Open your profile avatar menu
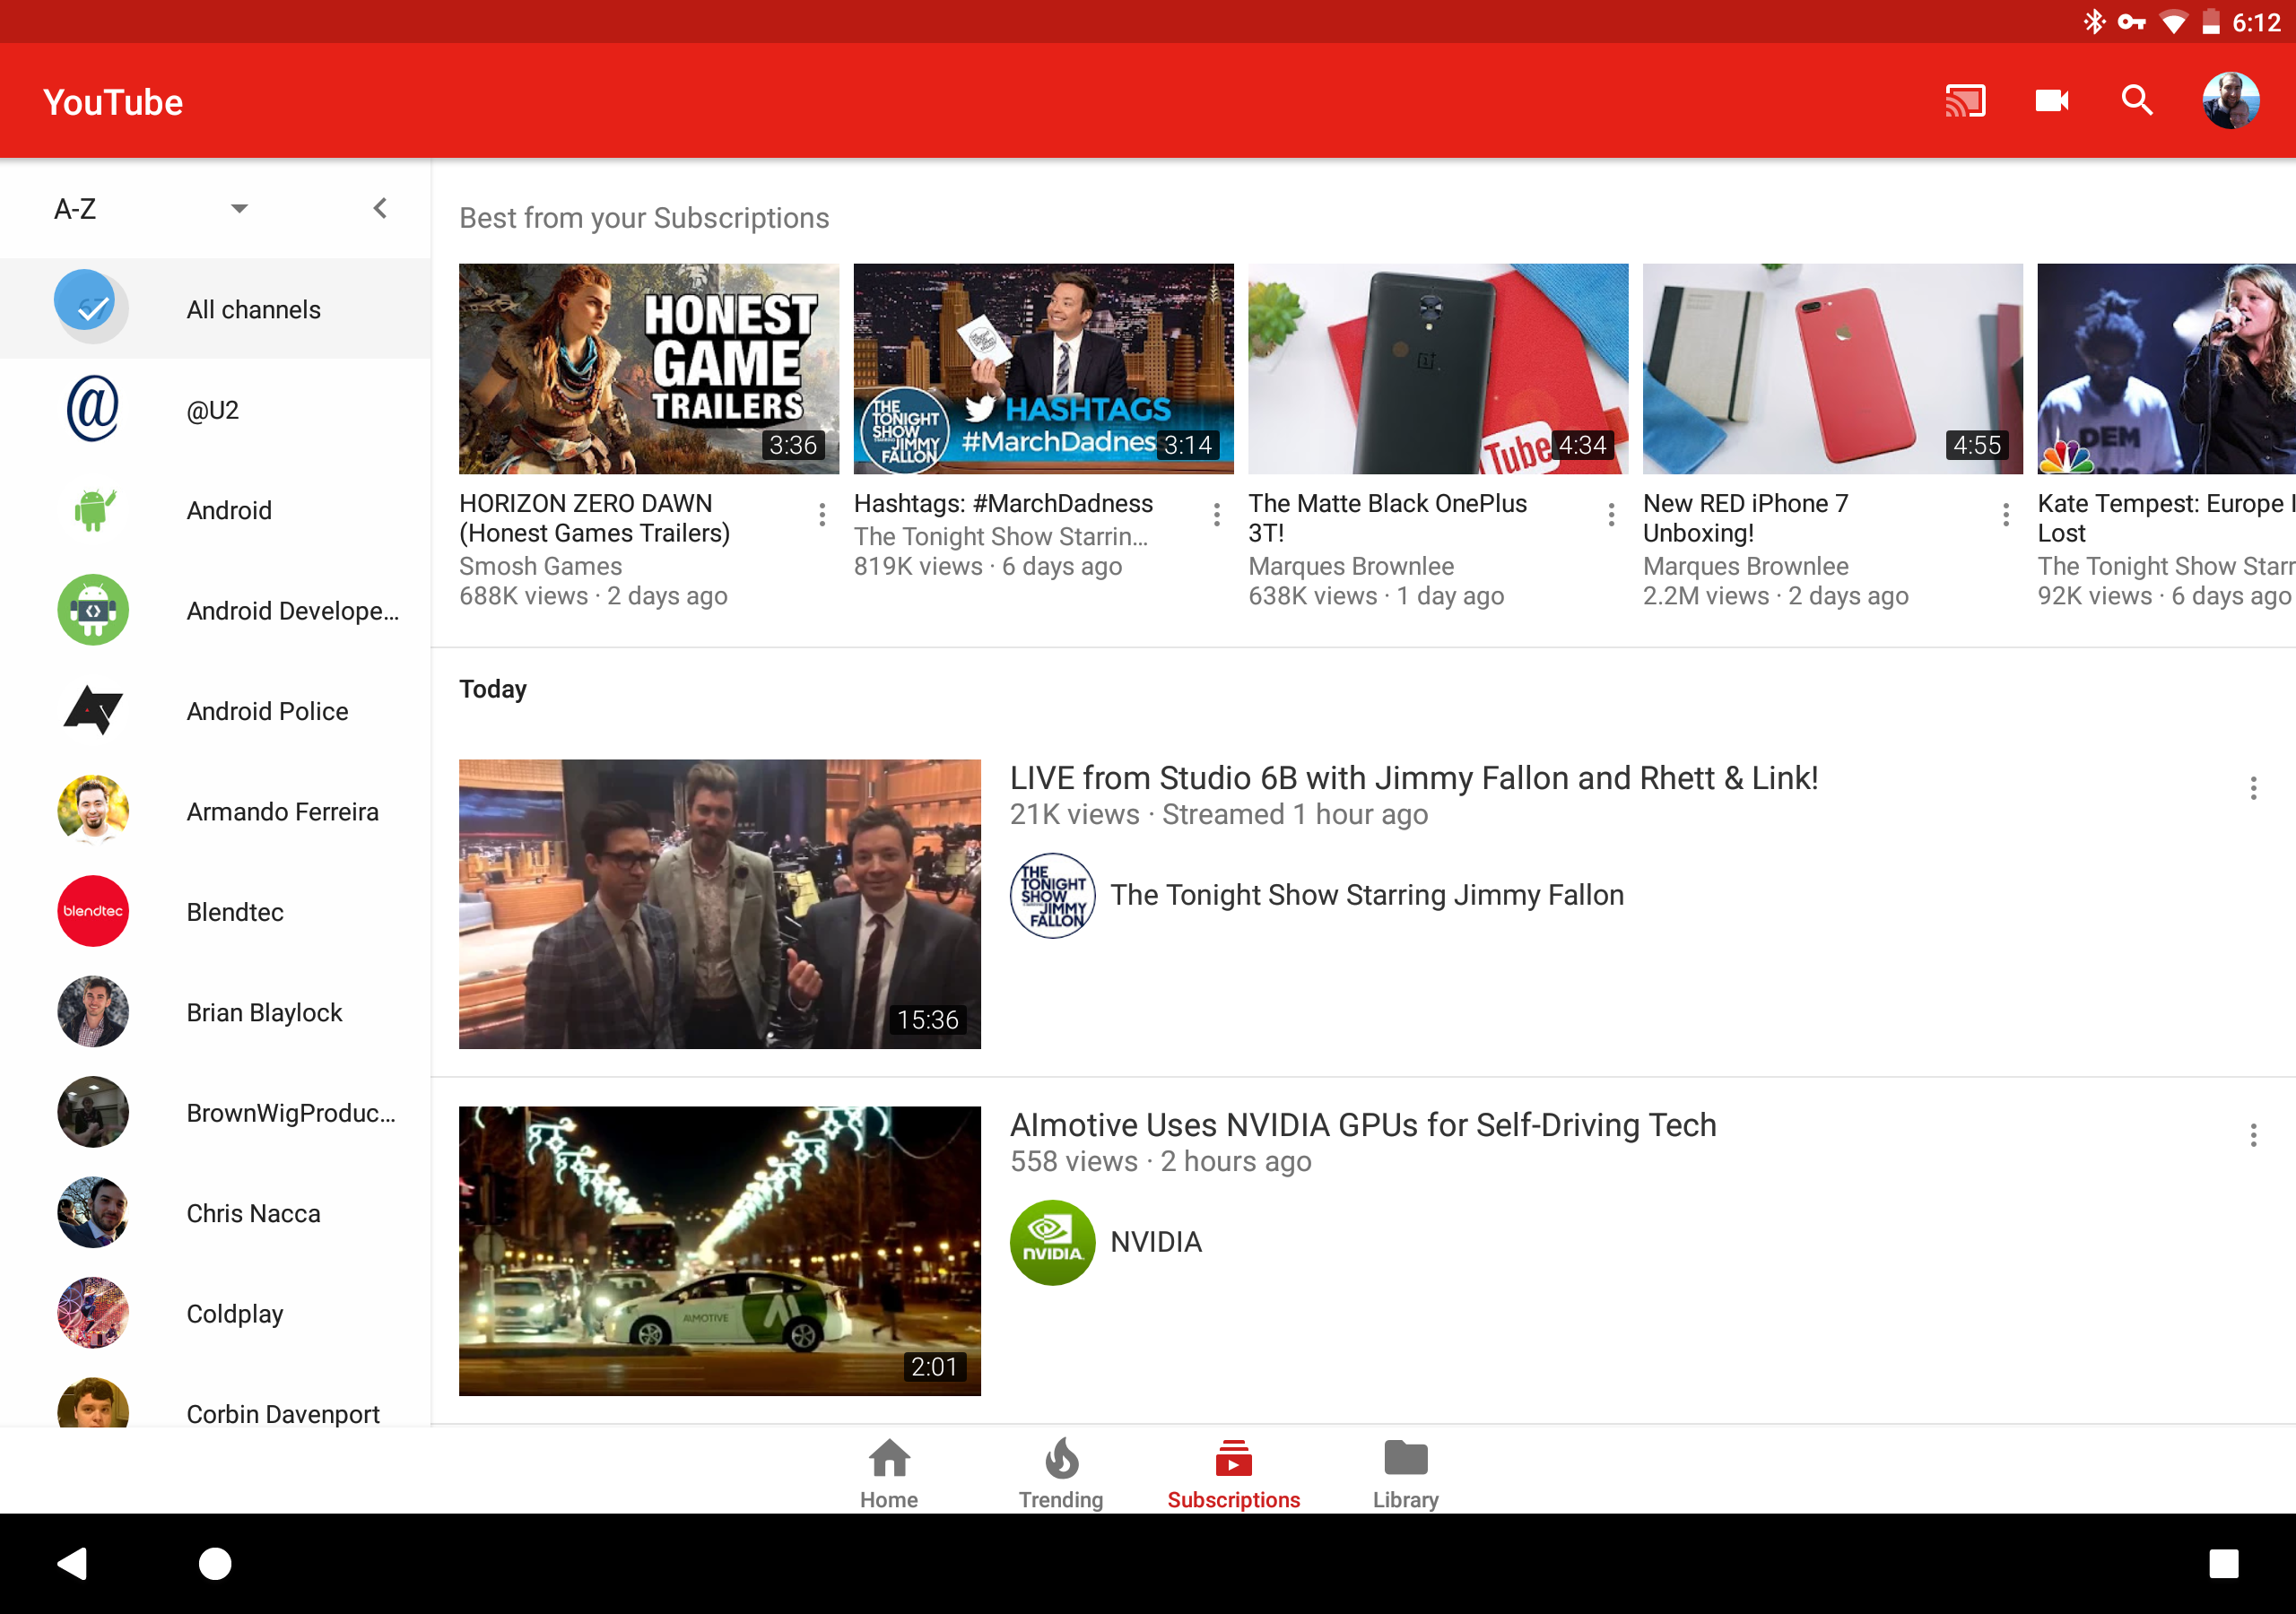This screenshot has width=2296, height=1614. click(x=2232, y=100)
